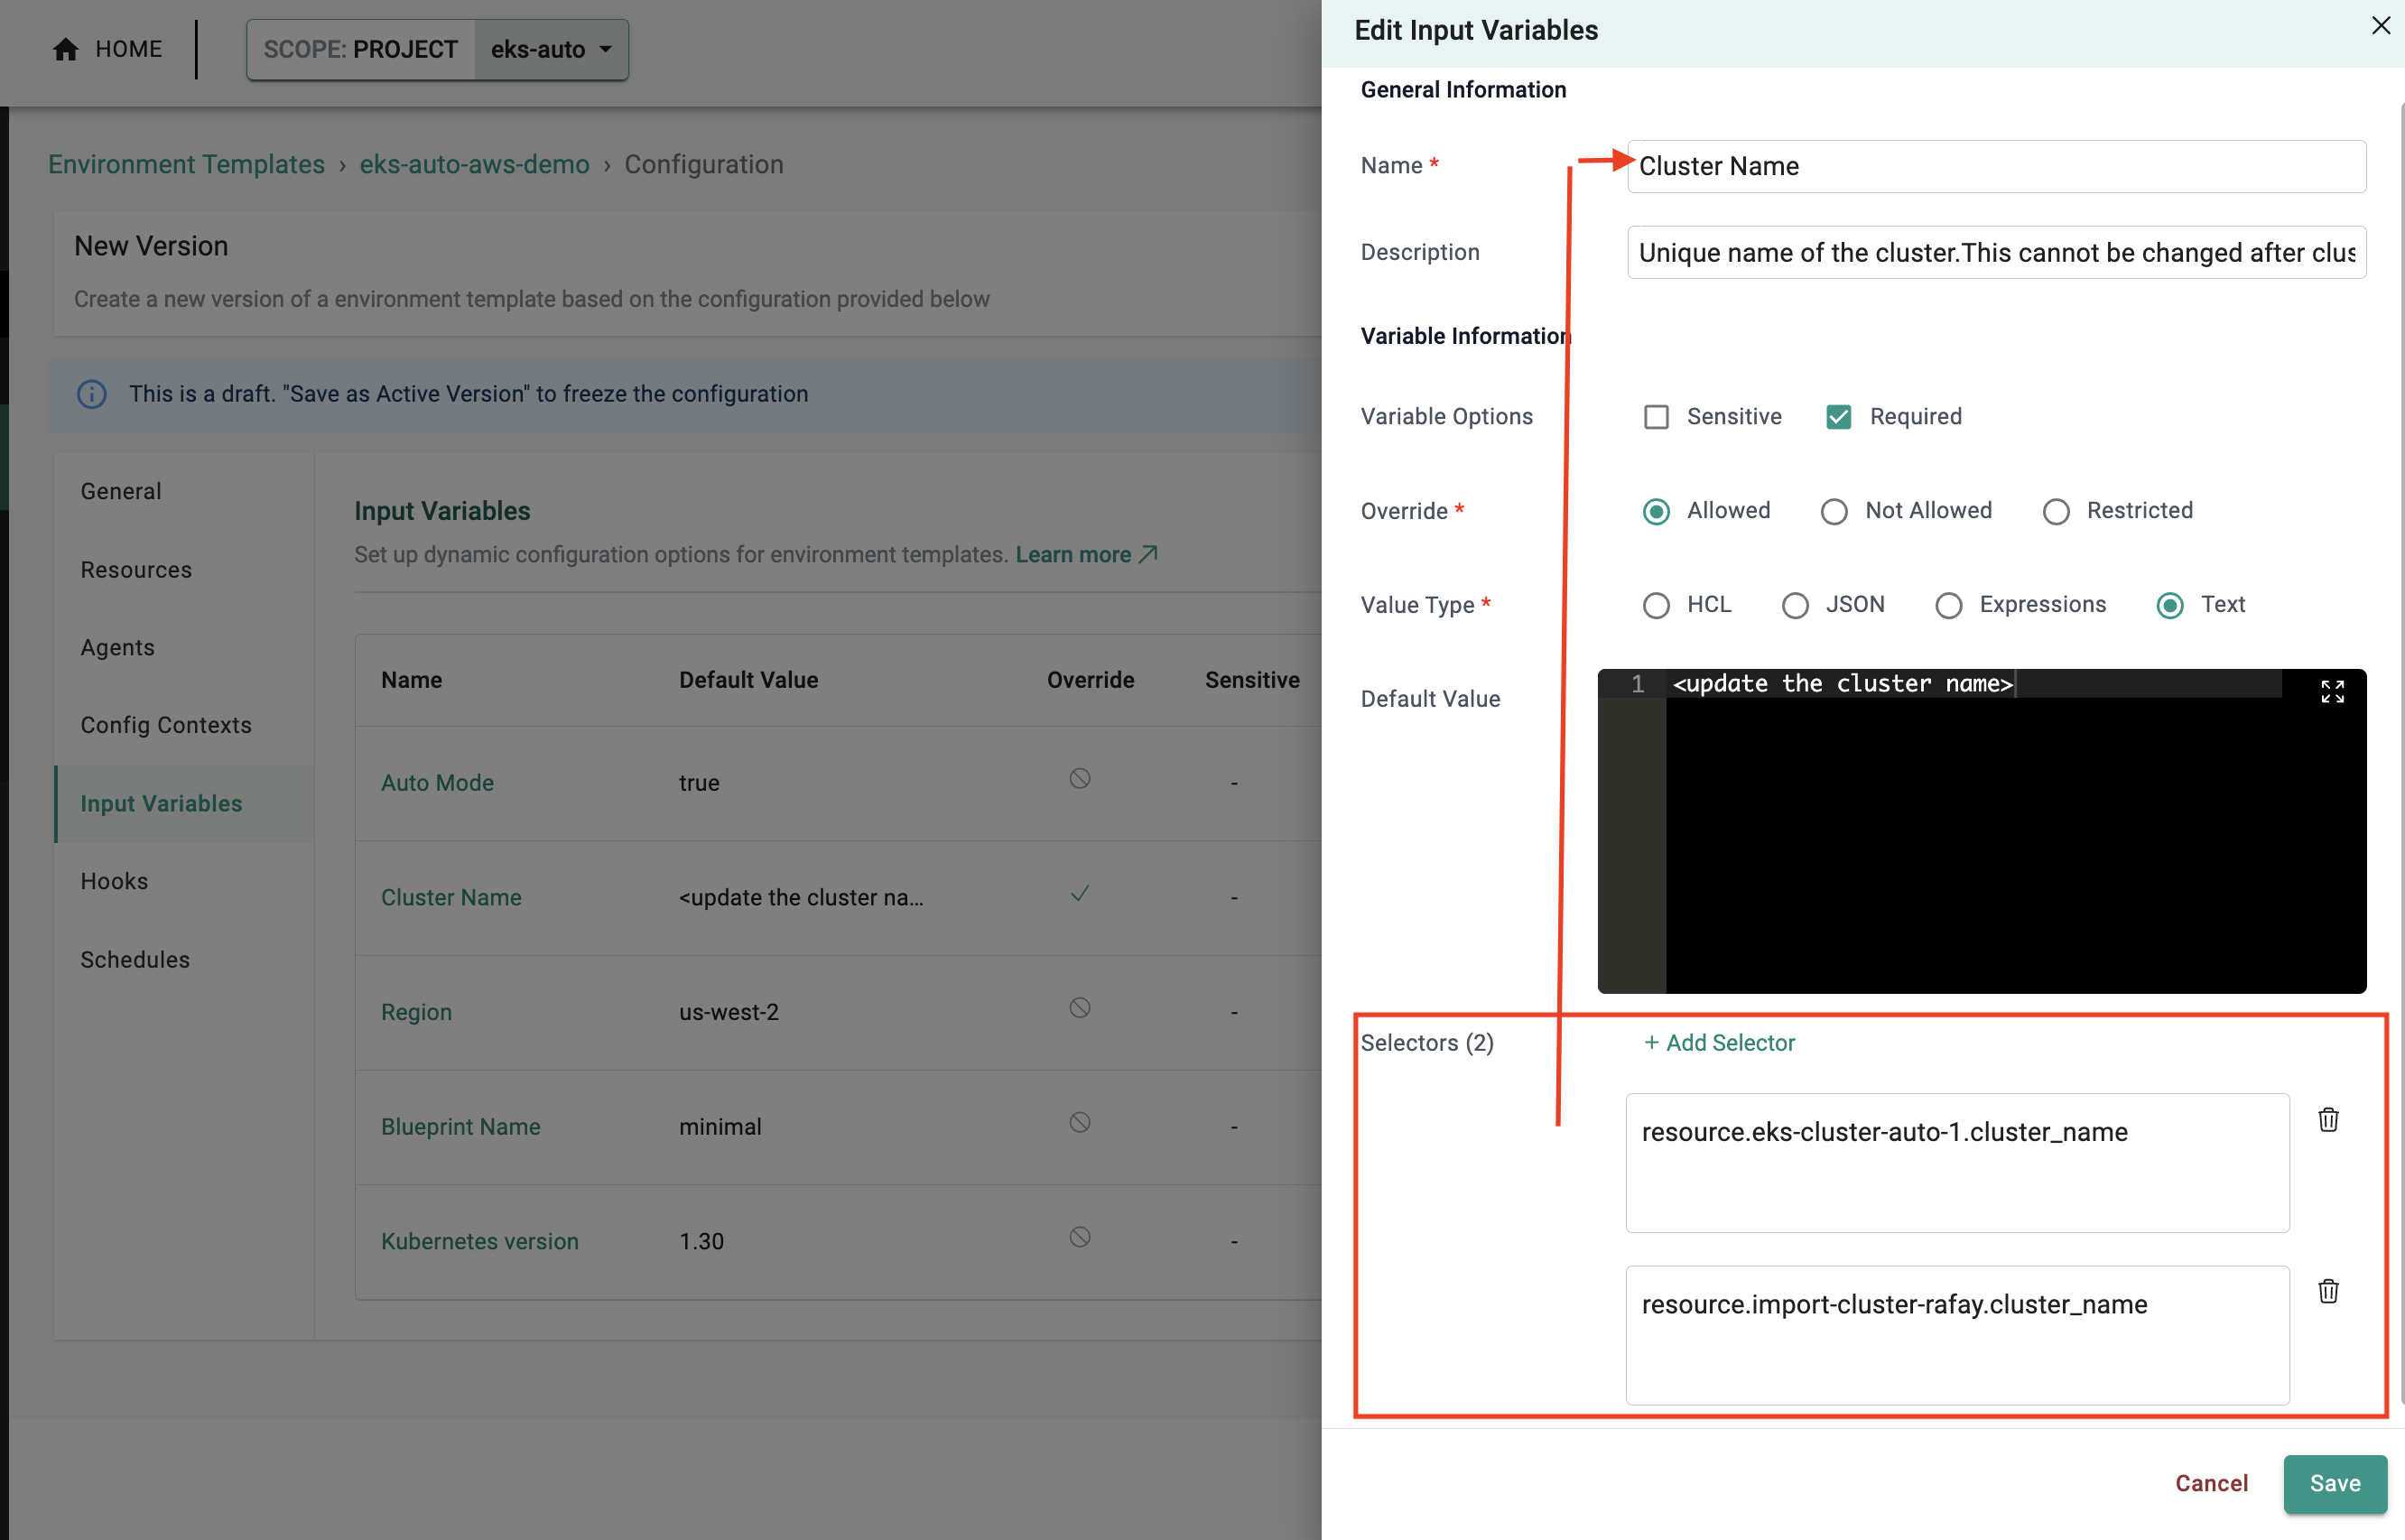Click override-disabled icon in Blueprint Name row

click(x=1080, y=1122)
